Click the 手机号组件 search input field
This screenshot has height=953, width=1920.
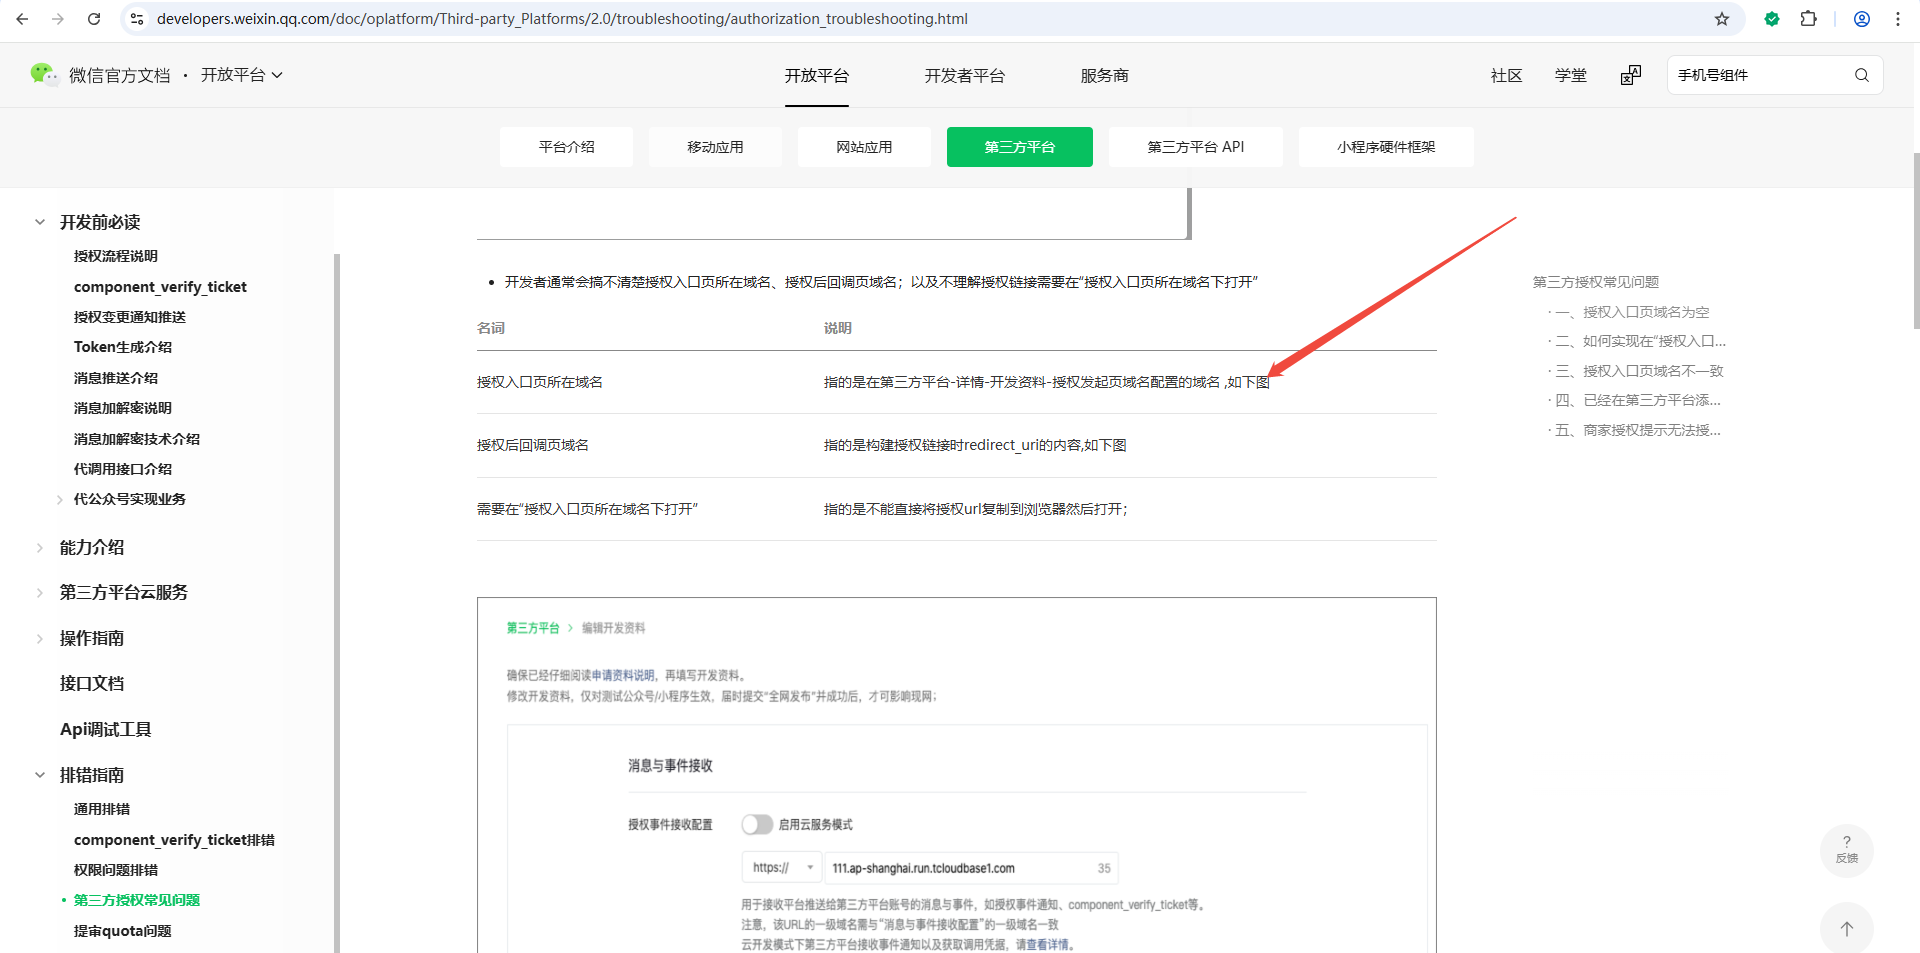click(x=1760, y=75)
